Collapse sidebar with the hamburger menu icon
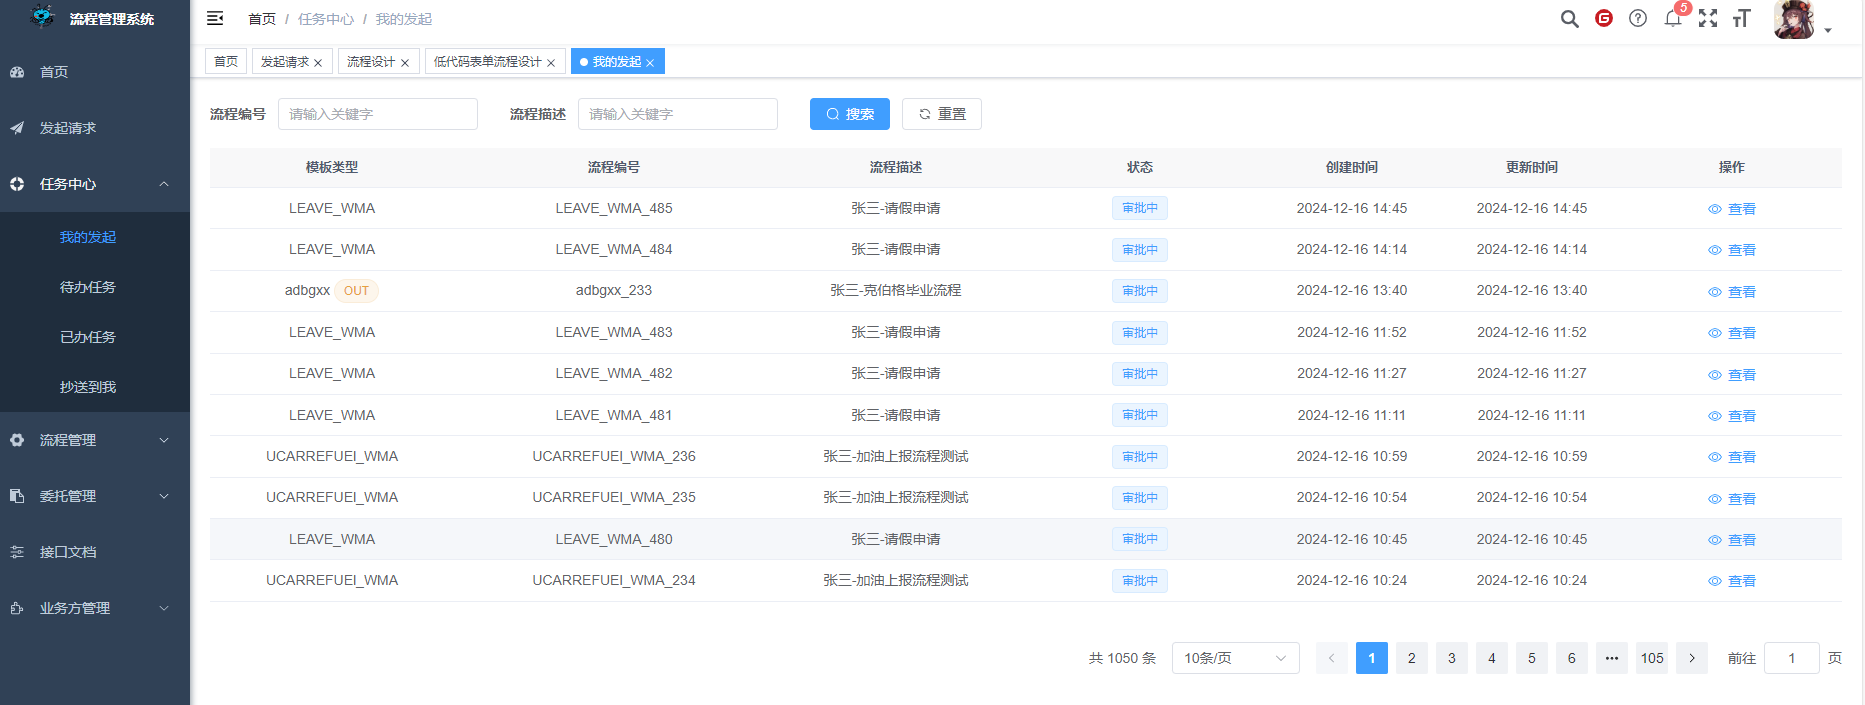This screenshot has height=705, width=1865. [x=215, y=18]
